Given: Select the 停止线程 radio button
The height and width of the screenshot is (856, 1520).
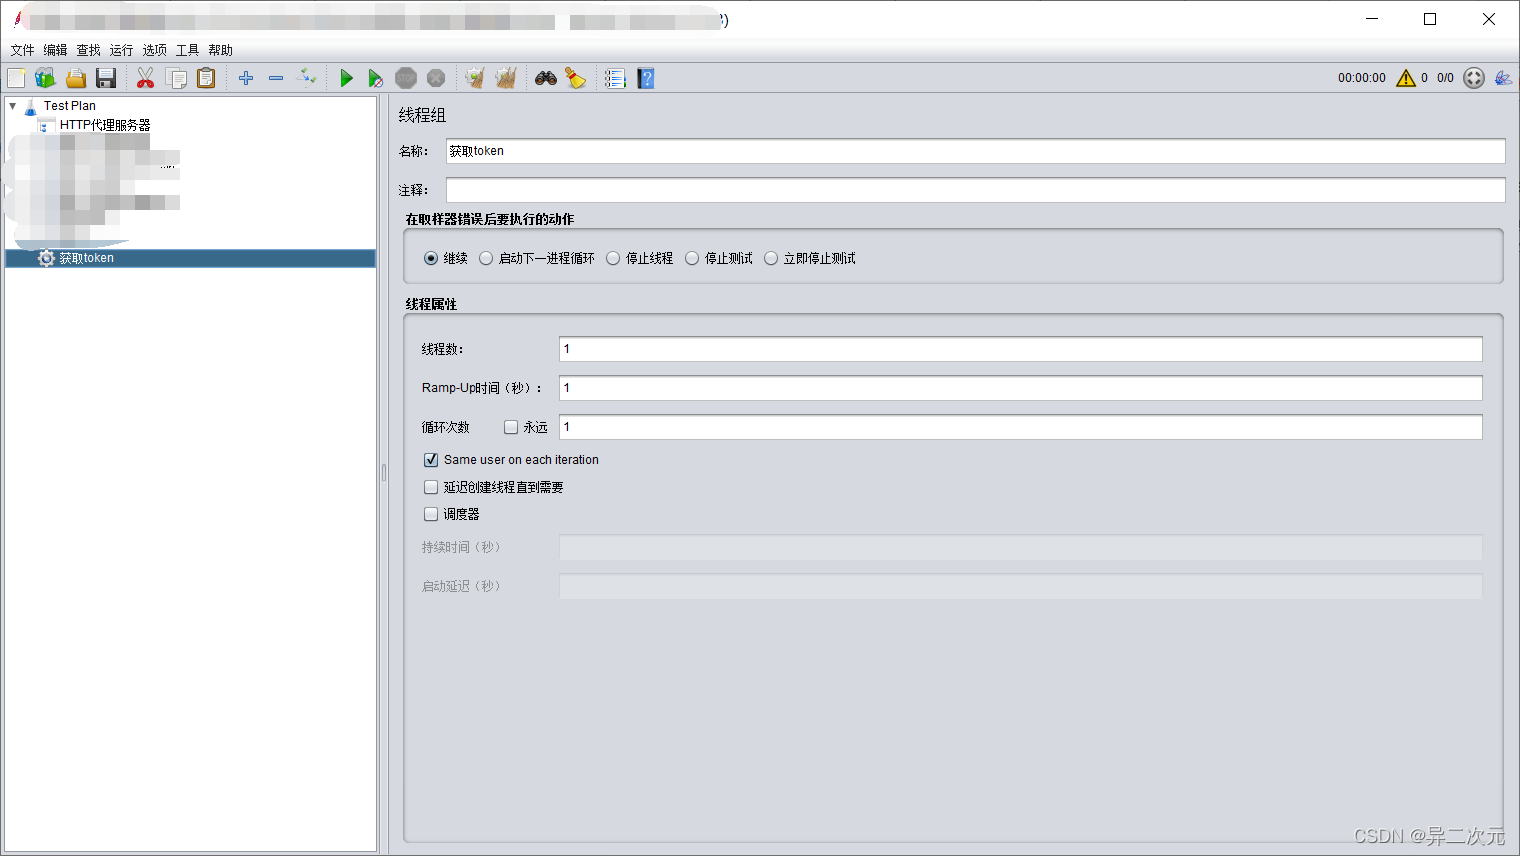Looking at the screenshot, I should pos(613,258).
